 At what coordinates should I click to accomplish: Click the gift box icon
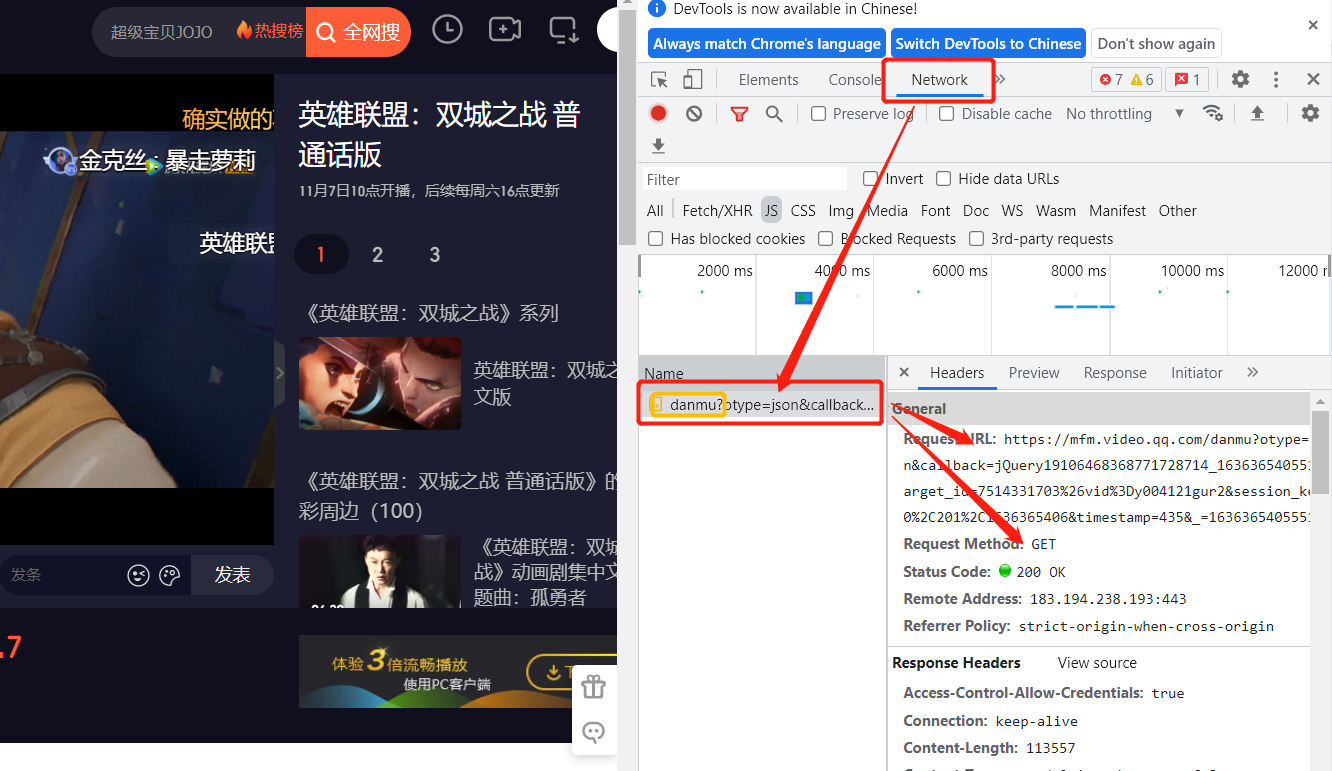click(594, 686)
